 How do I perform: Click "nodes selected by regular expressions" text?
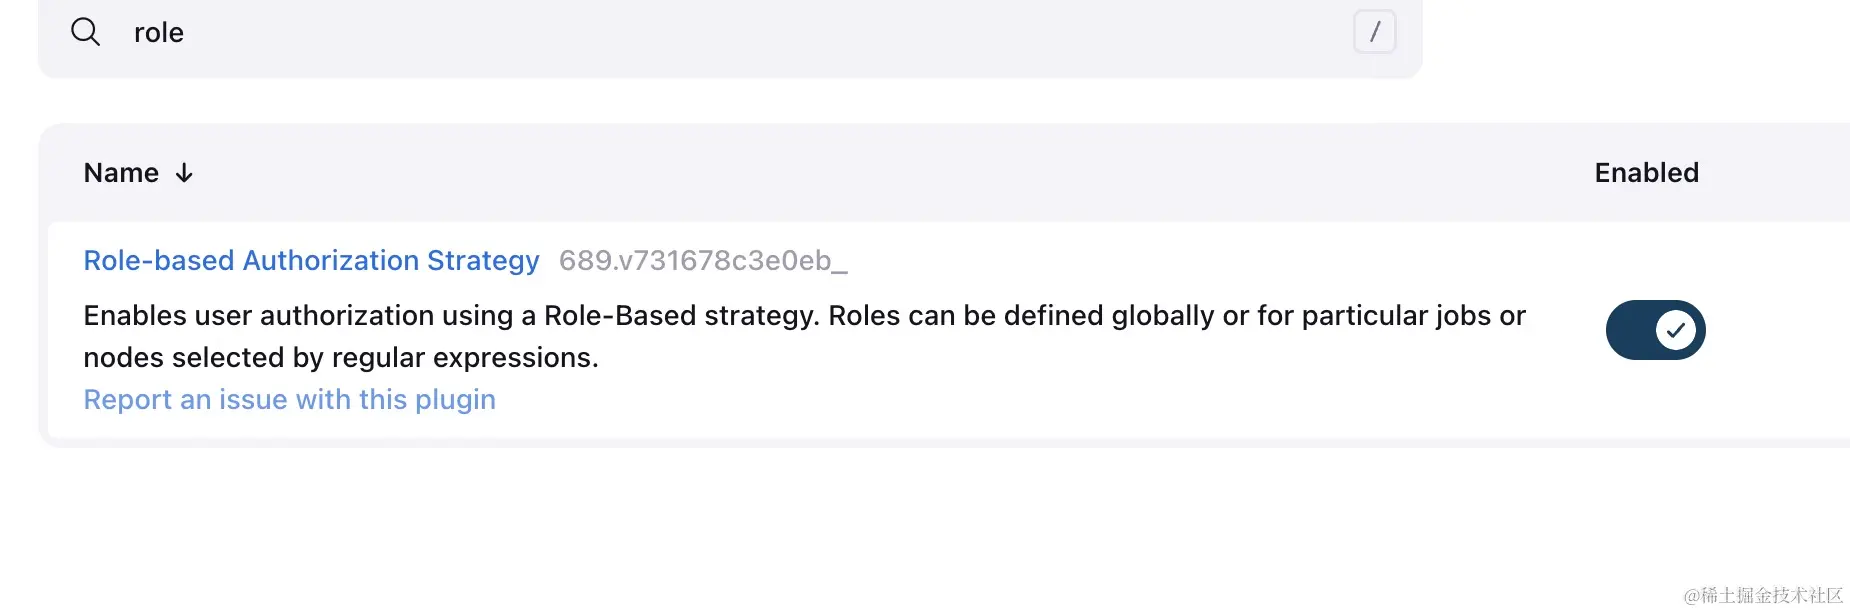pos(340,358)
